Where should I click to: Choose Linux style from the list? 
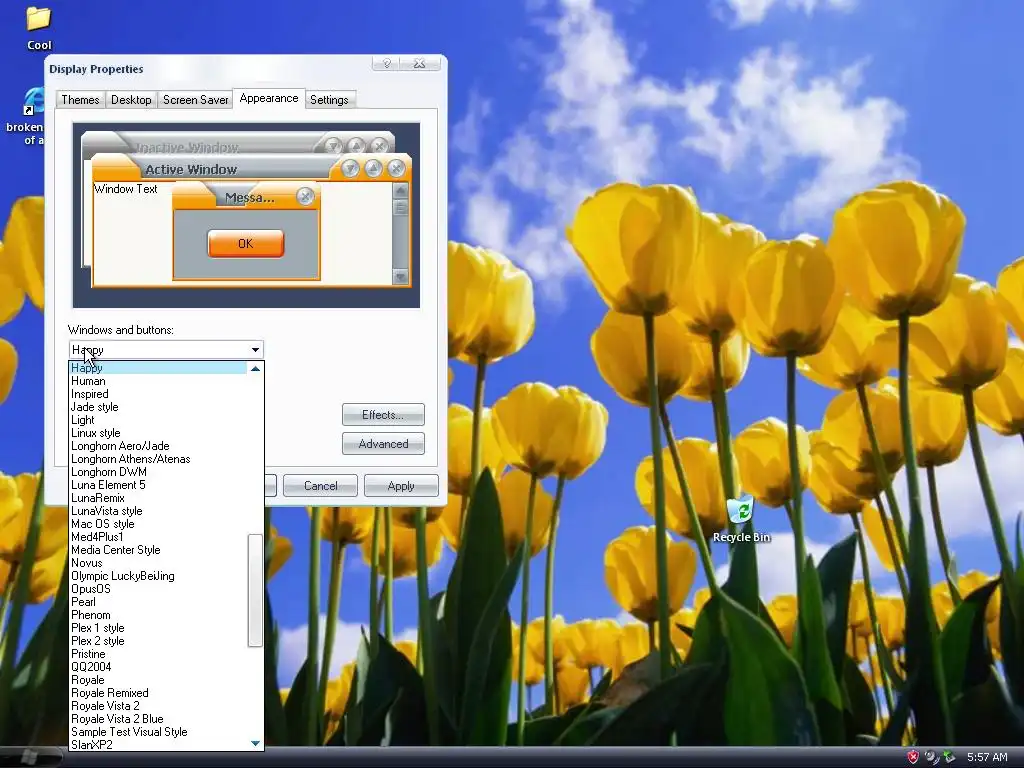pyautogui.click(x=158, y=433)
